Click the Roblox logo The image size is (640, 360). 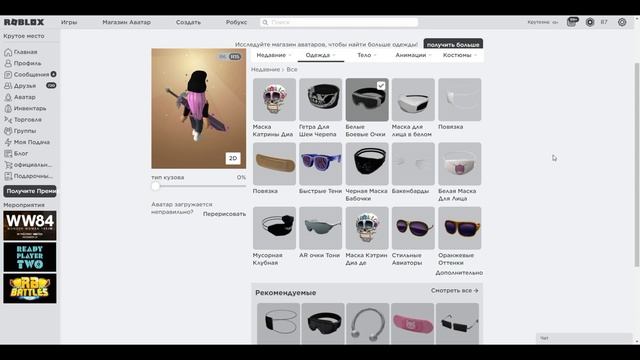pyautogui.click(x=24, y=22)
